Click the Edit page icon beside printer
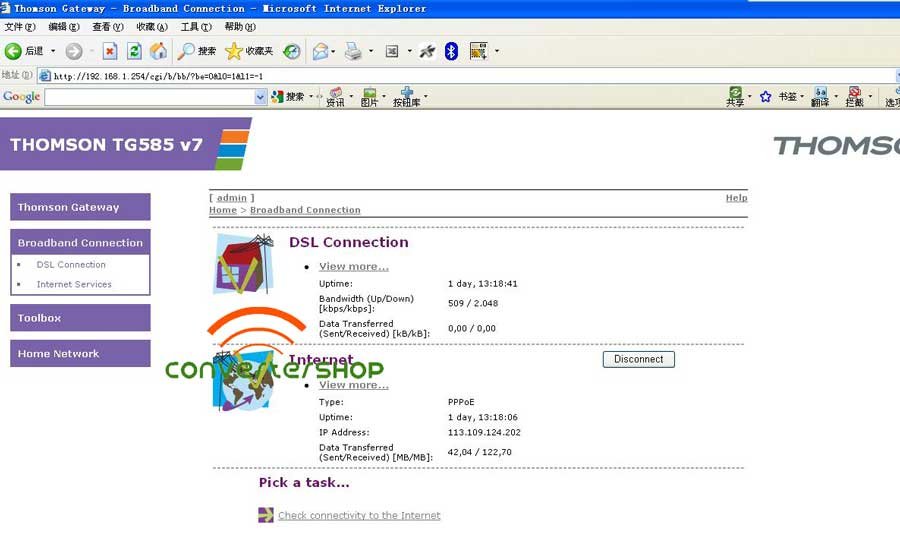The width and height of the screenshot is (900, 539). coord(392,51)
